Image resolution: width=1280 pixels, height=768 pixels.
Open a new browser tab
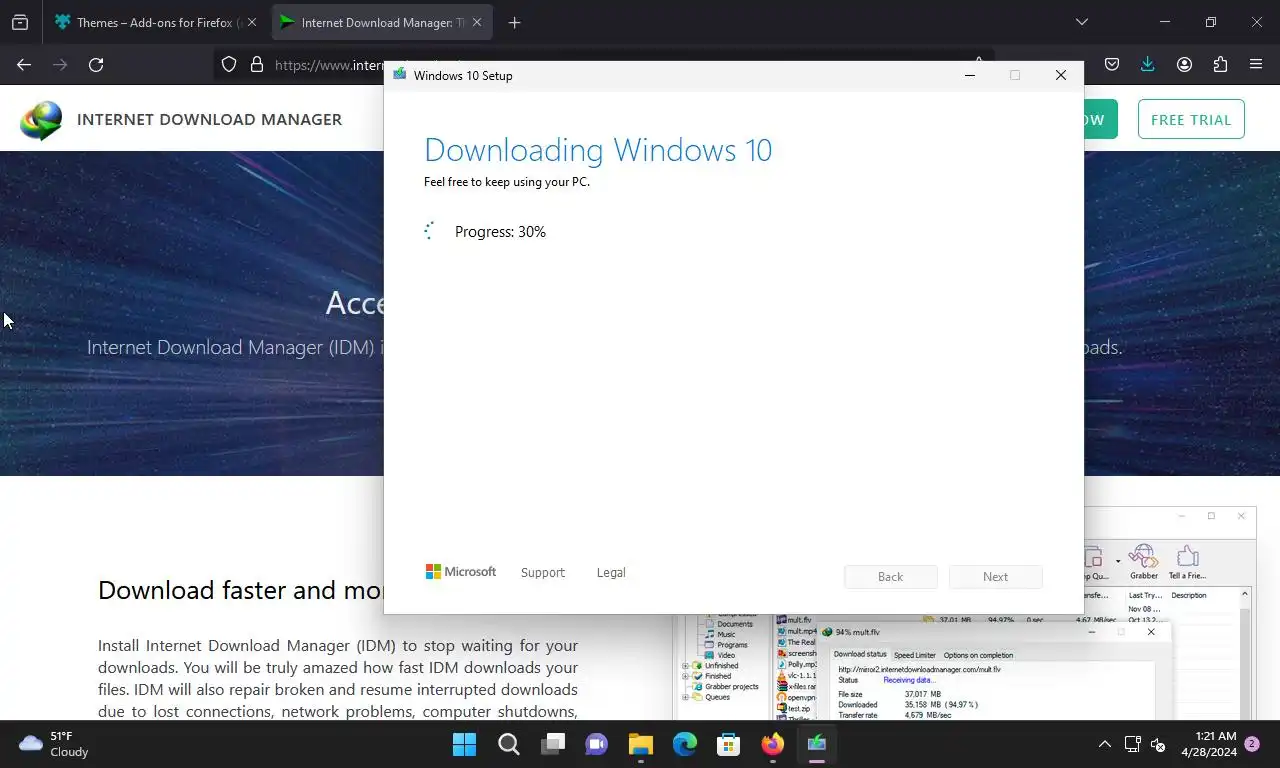point(514,22)
